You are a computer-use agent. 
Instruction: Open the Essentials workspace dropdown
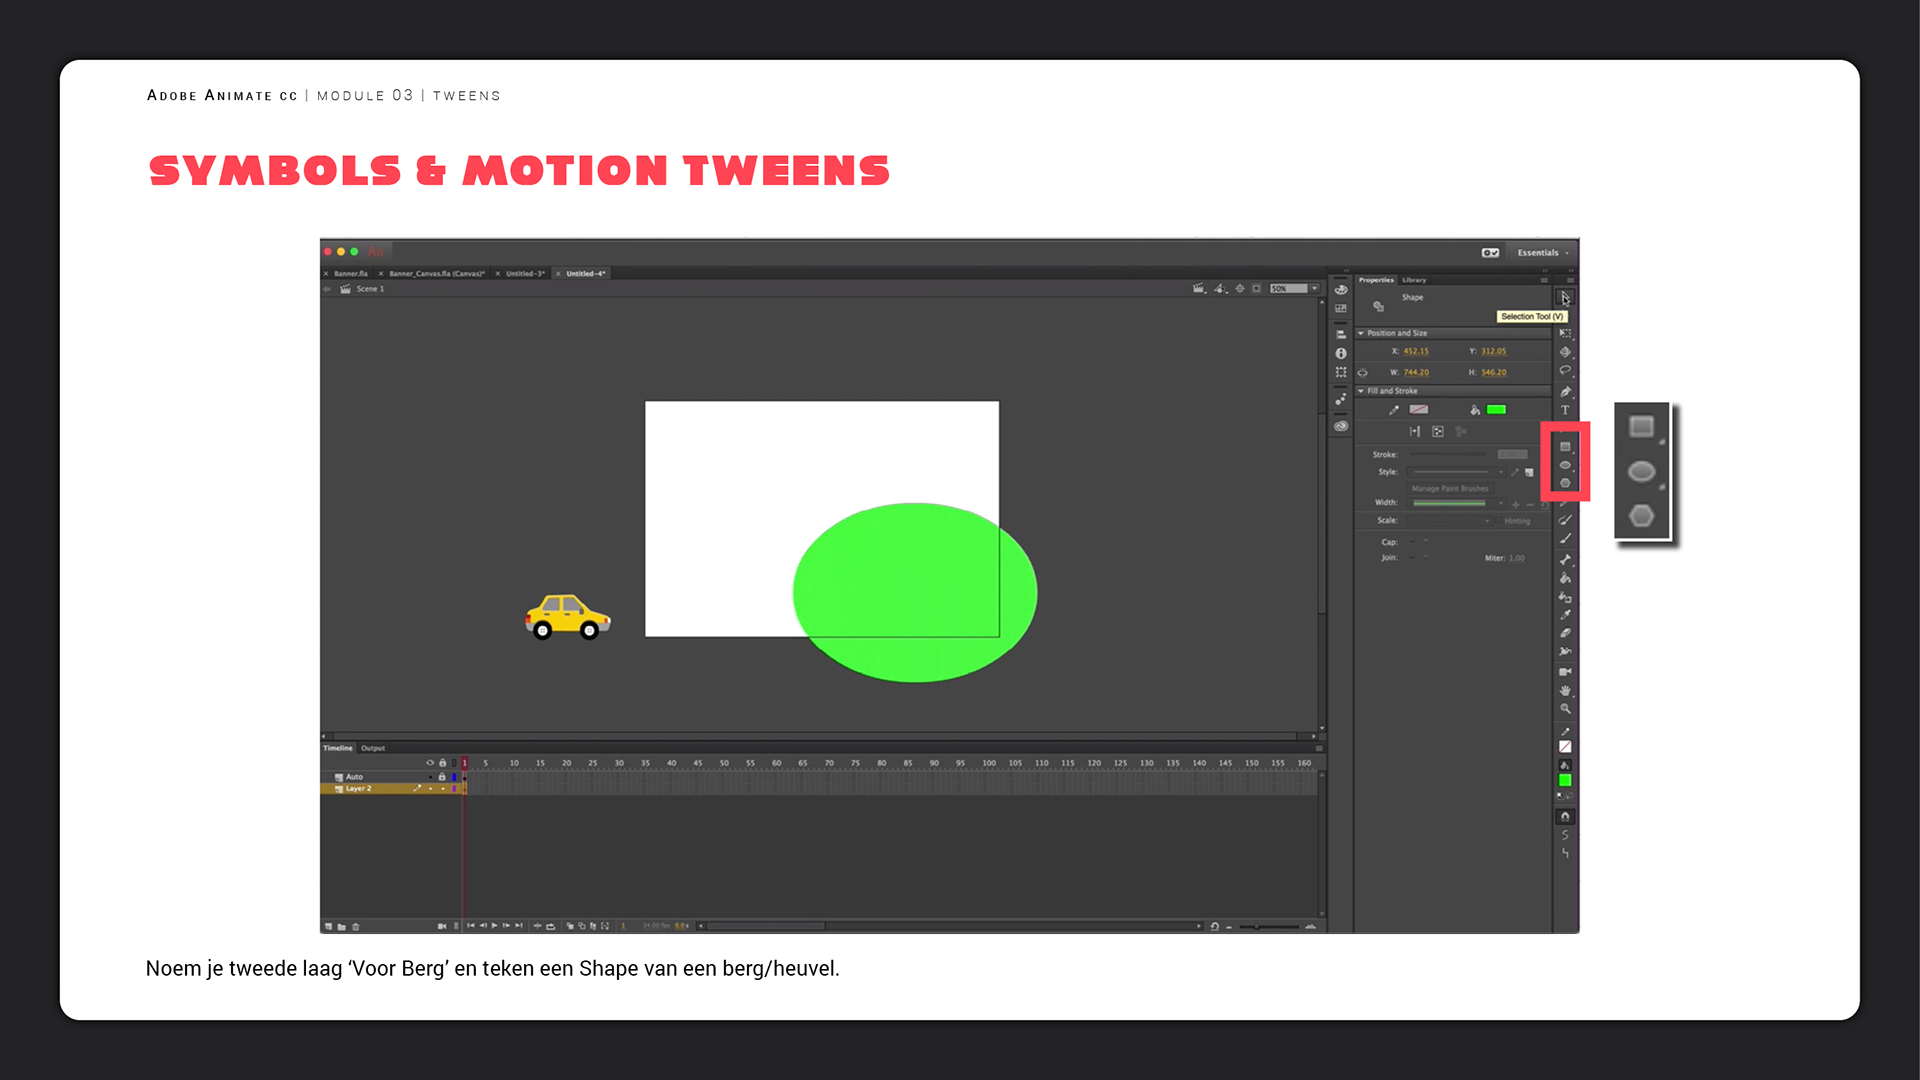coord(1542,253)
